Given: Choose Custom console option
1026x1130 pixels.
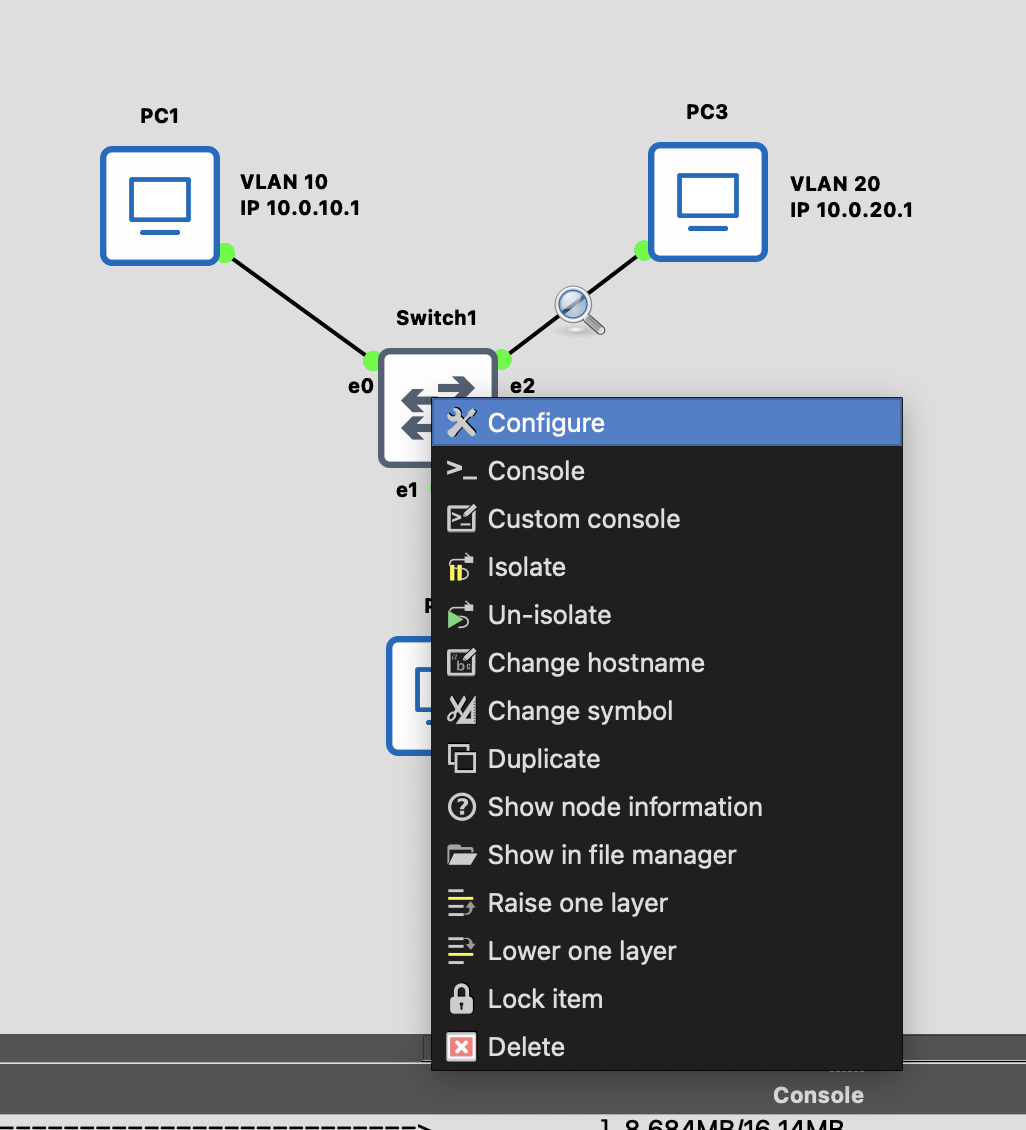Looking at the screenshot, I should point(583,519).
